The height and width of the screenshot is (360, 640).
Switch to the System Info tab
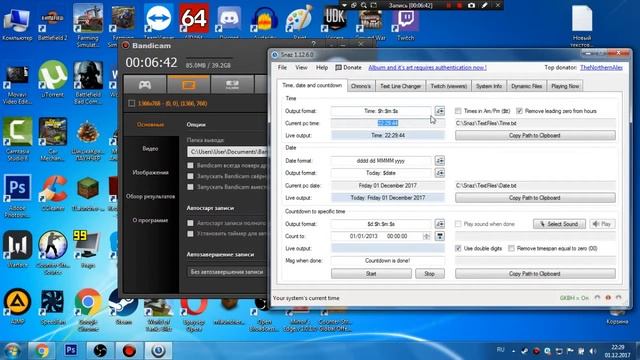489,86
